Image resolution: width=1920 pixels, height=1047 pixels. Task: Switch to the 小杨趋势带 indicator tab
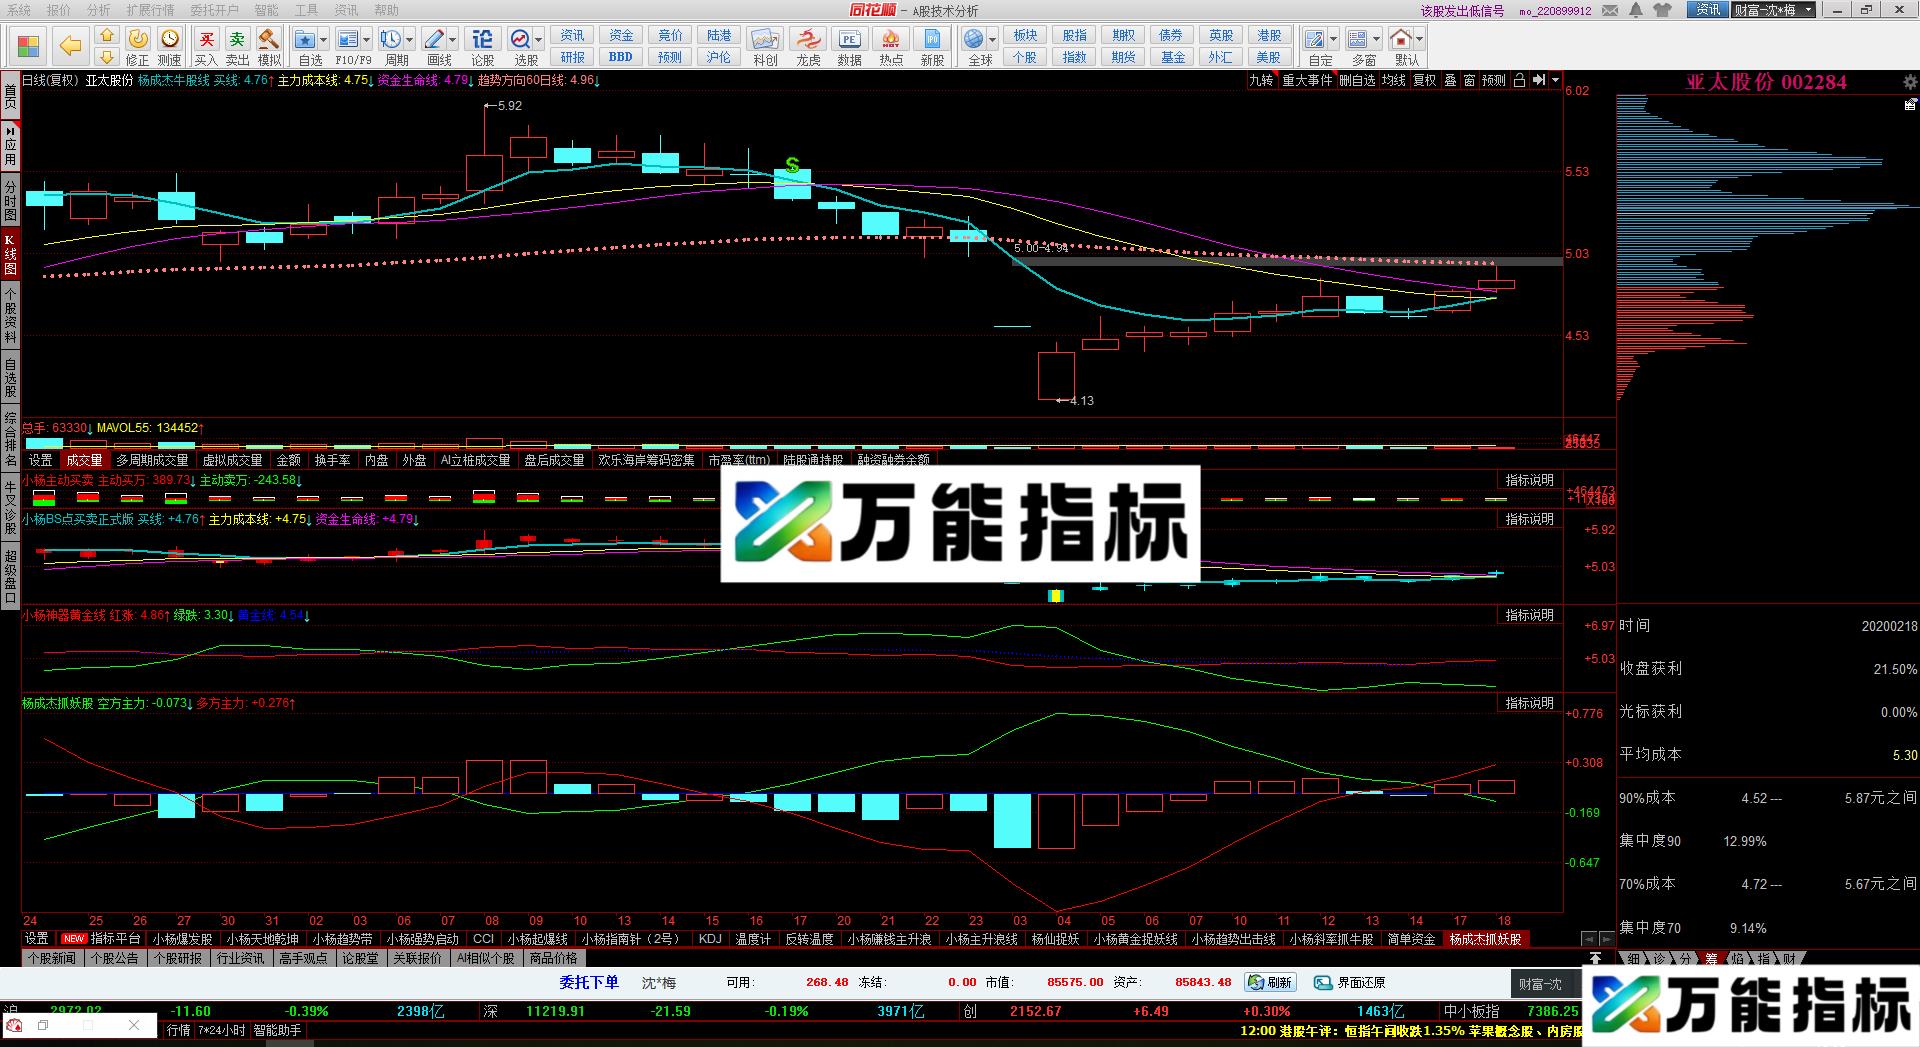(x=342, y=939)
